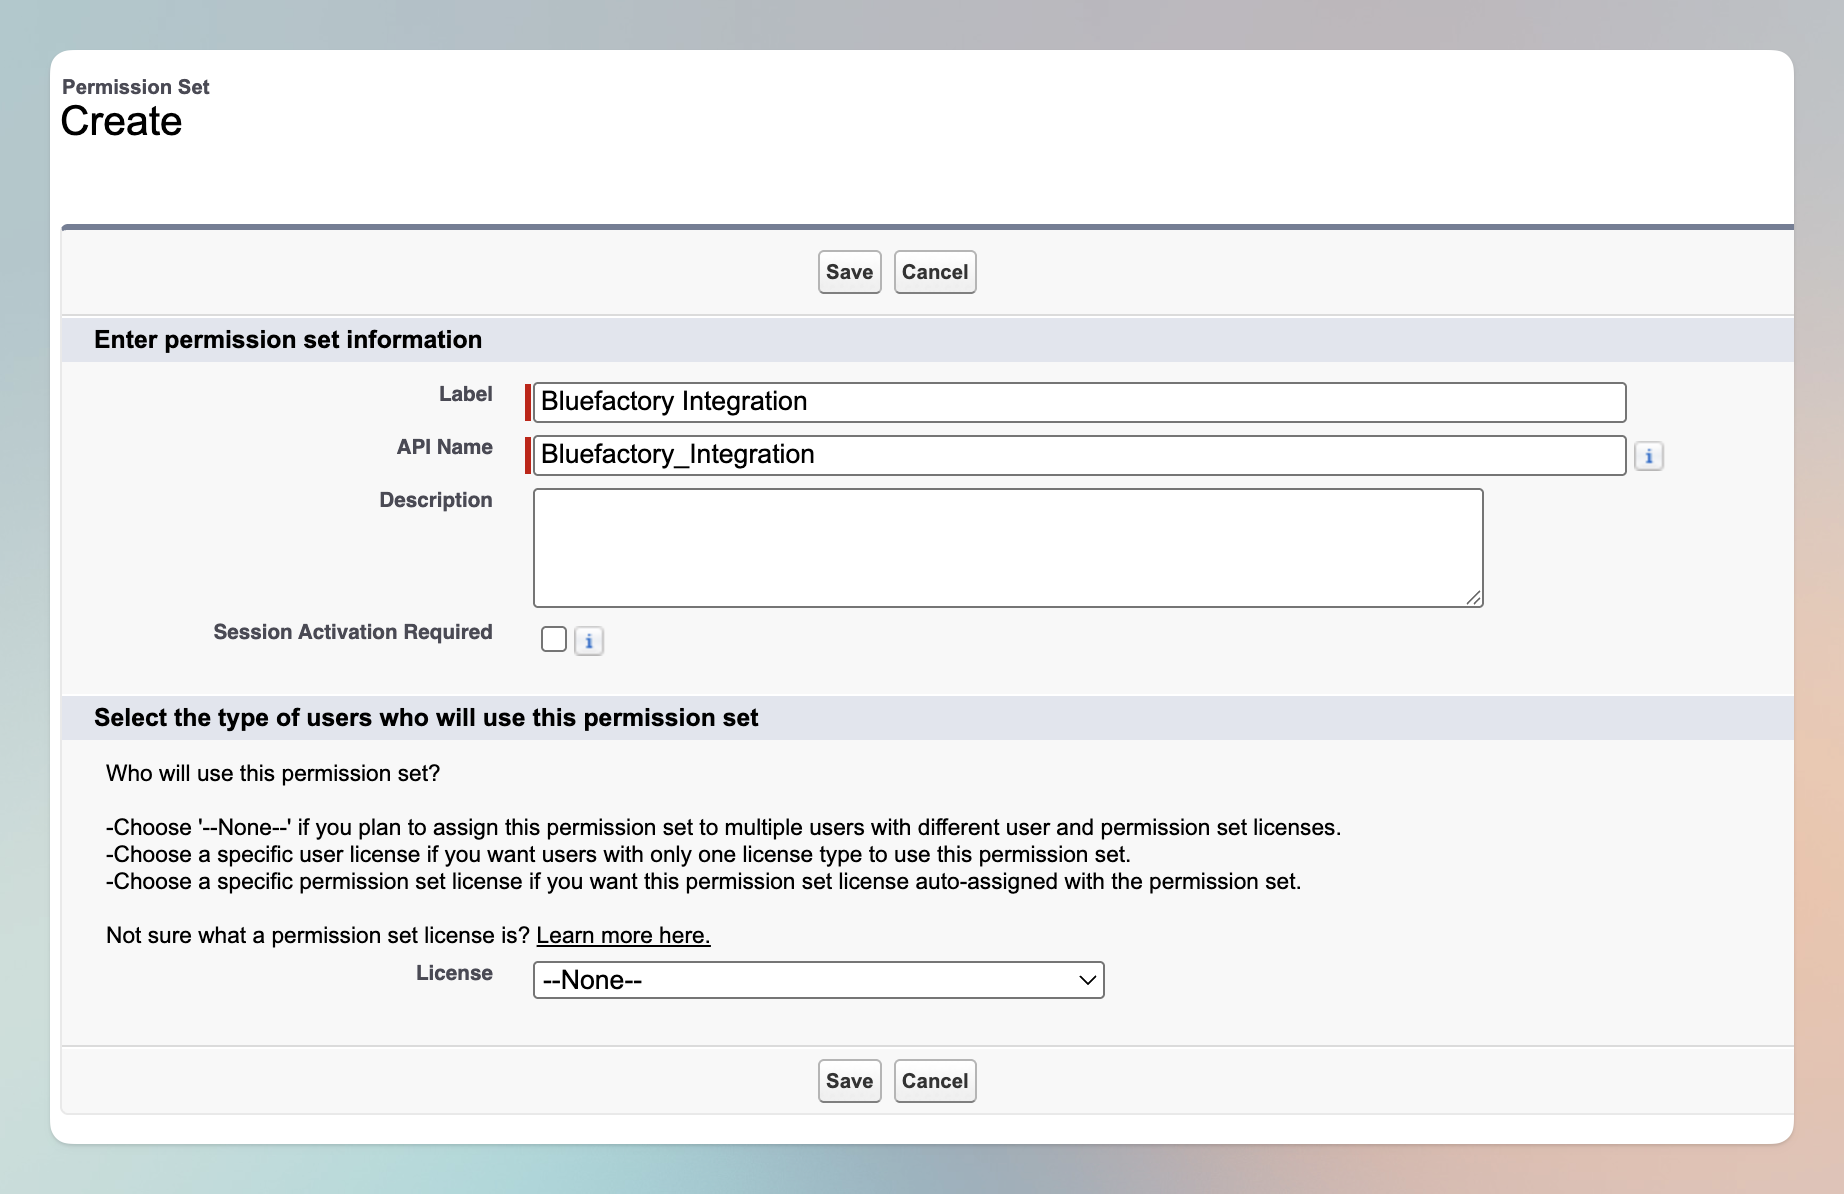Click the top Cancel button
Screen dimensions: 1844x1194
point(935,272)
